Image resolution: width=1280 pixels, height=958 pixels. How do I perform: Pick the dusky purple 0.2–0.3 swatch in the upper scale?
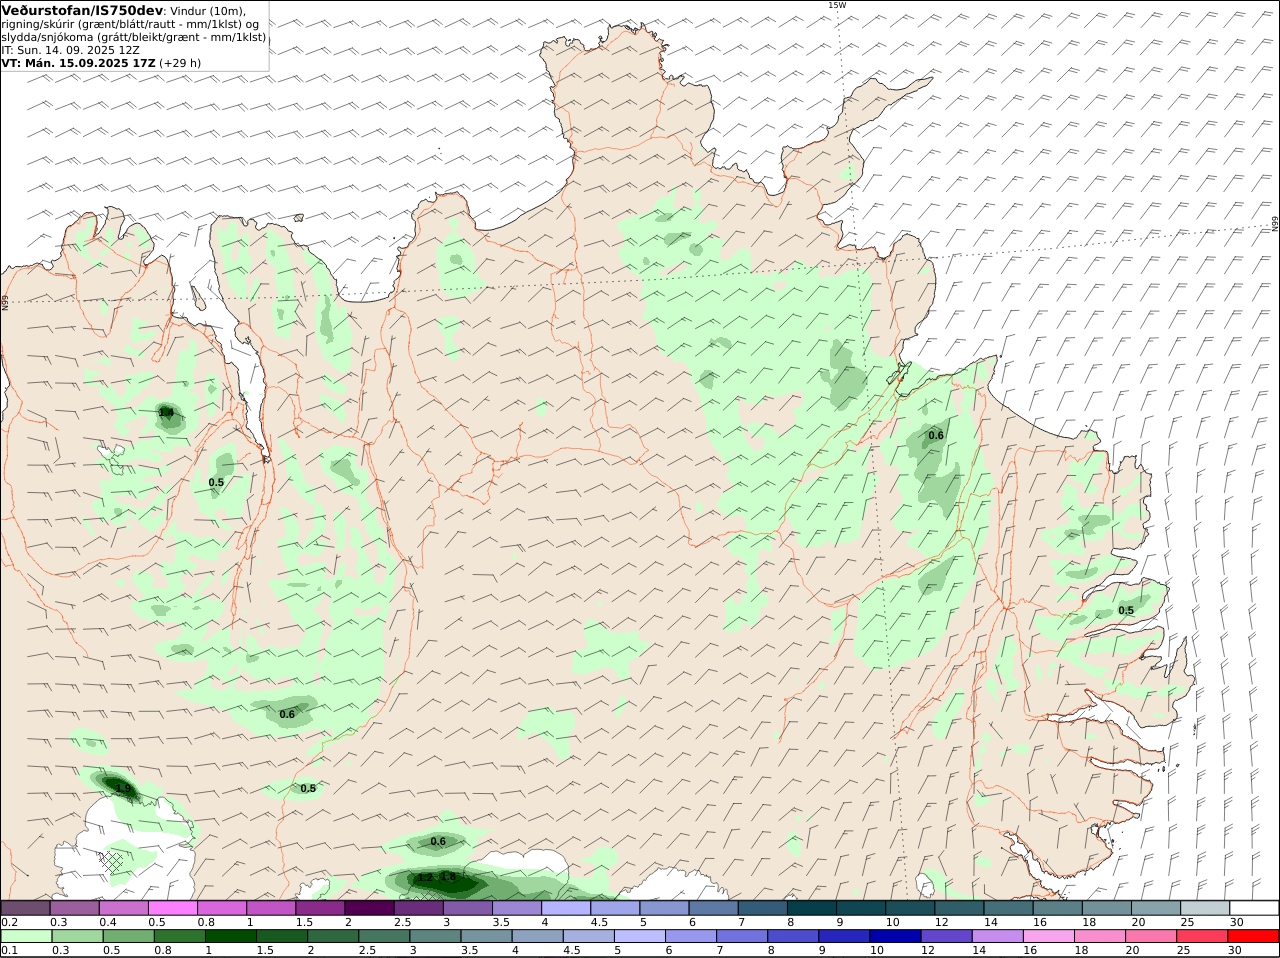[x=26, y=907]
